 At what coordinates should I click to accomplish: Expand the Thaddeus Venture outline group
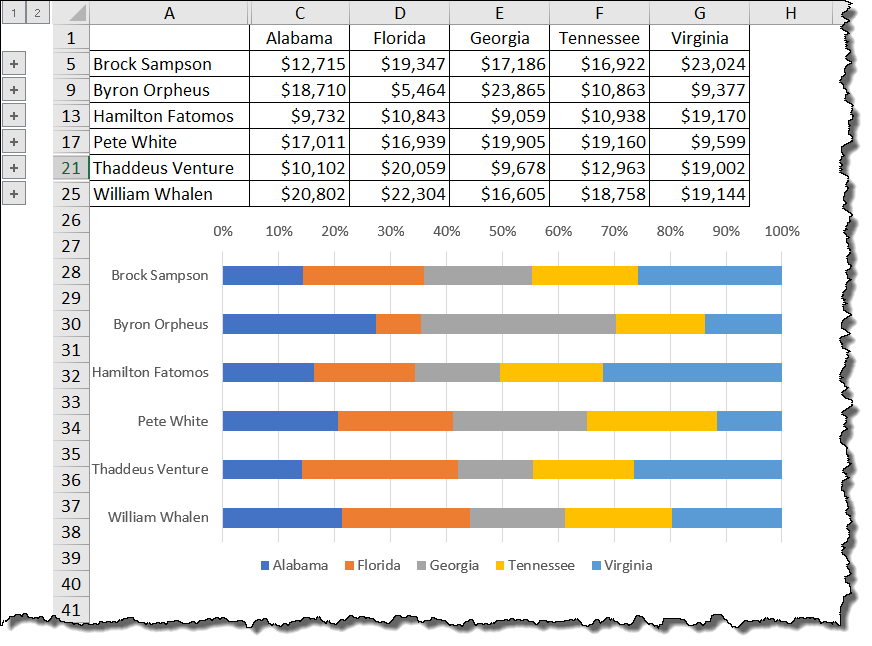(14, 168)
